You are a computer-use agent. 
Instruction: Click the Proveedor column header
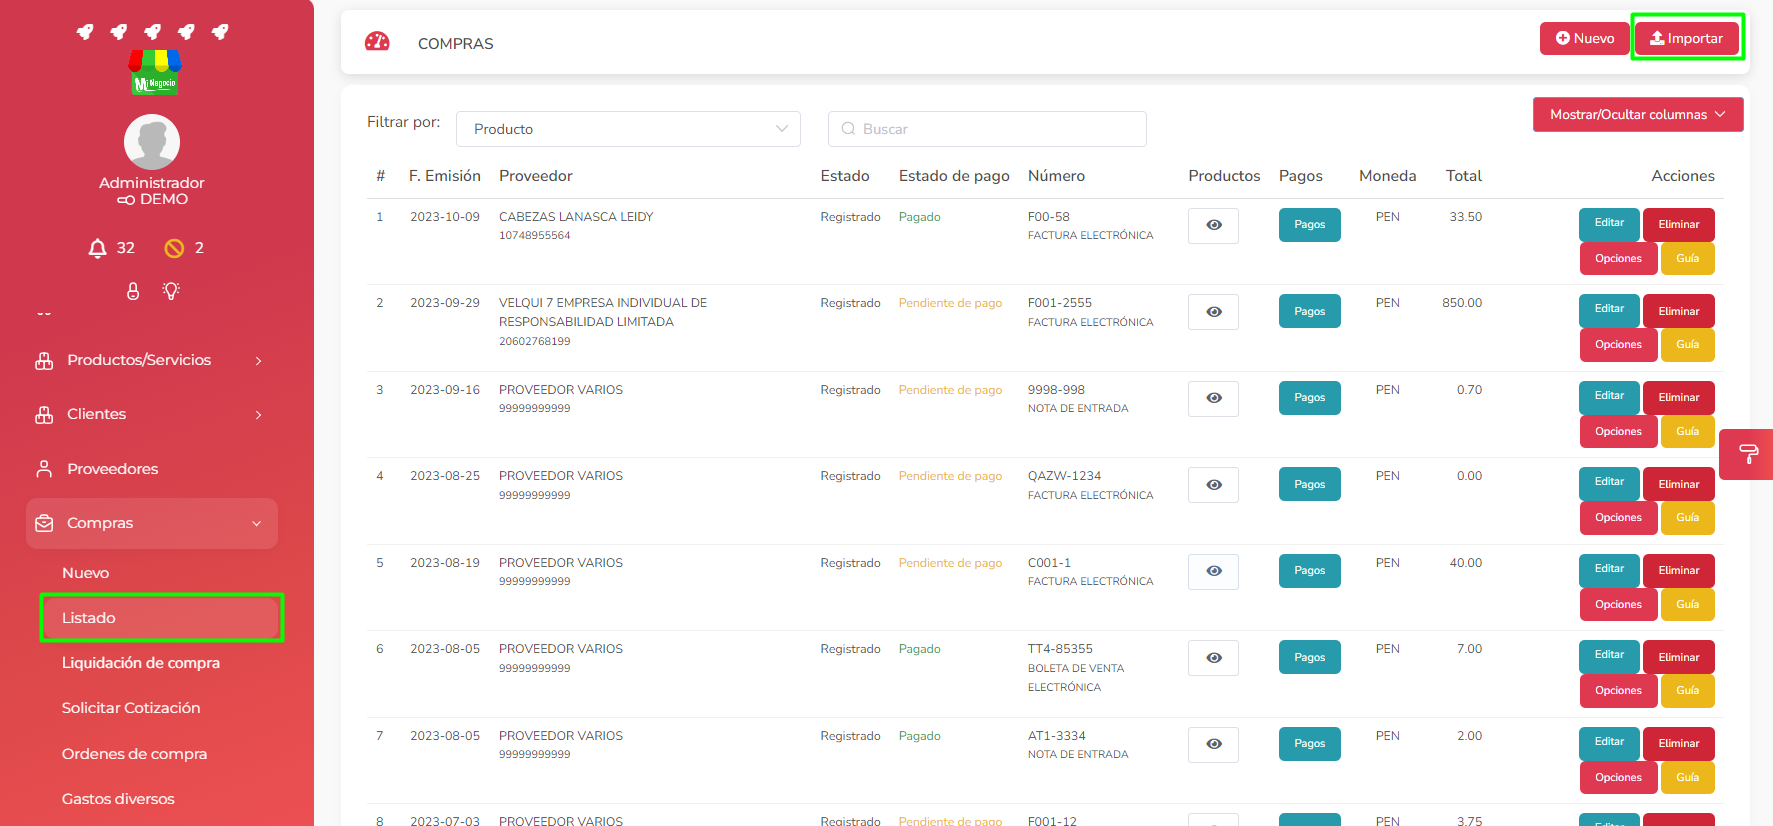coord(536,176)
